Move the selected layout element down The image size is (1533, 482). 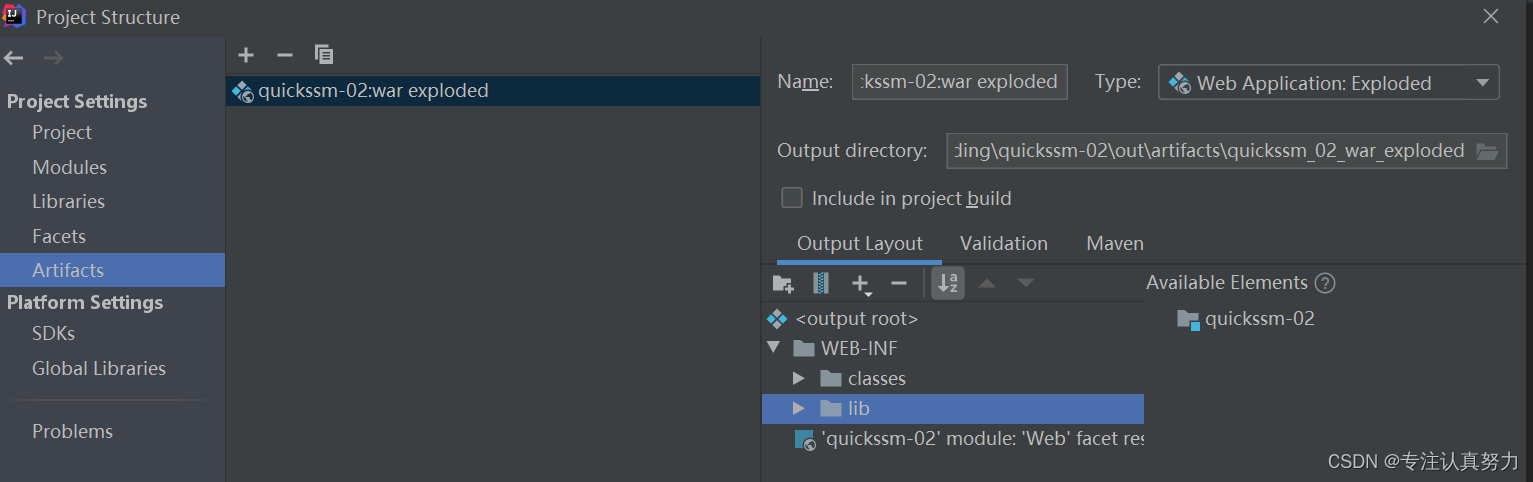1026,284
